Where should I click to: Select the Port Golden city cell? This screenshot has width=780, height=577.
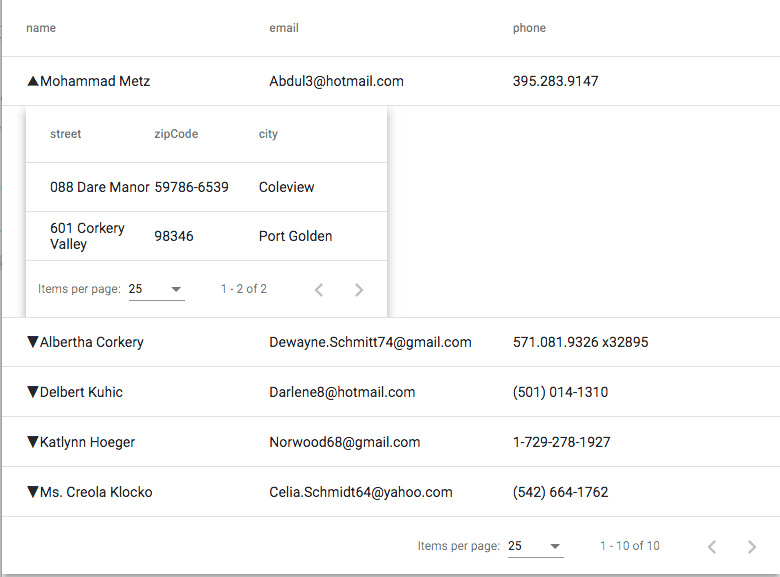tap(295, 236)
